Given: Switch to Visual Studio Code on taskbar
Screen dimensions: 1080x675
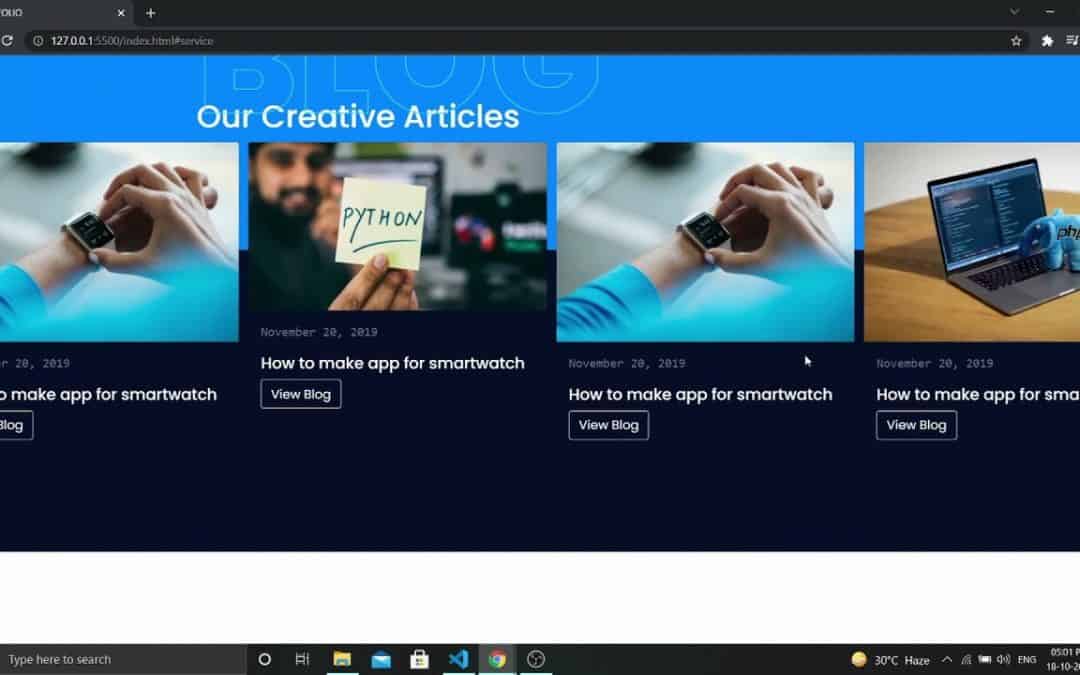Looking at the screenshot, I should pyautogui.click(x=459, y=659).
